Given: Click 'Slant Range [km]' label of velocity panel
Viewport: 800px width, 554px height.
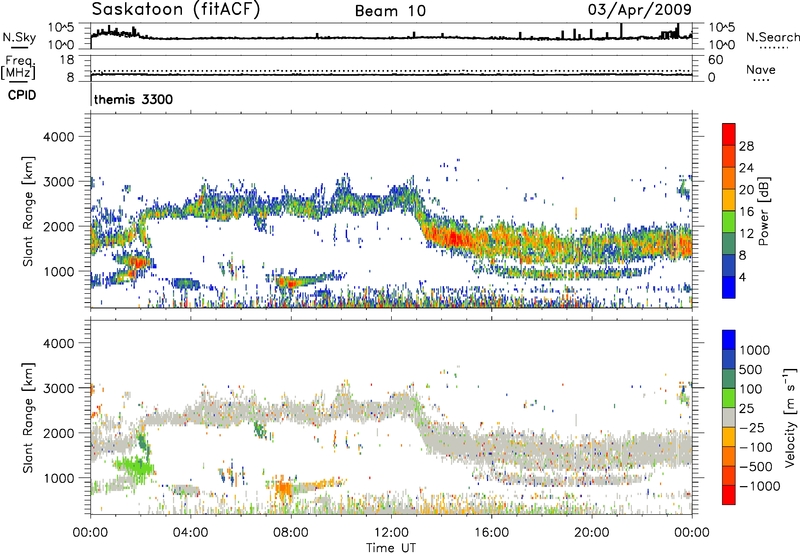Looking at the screenshot, I should point(28,417).
